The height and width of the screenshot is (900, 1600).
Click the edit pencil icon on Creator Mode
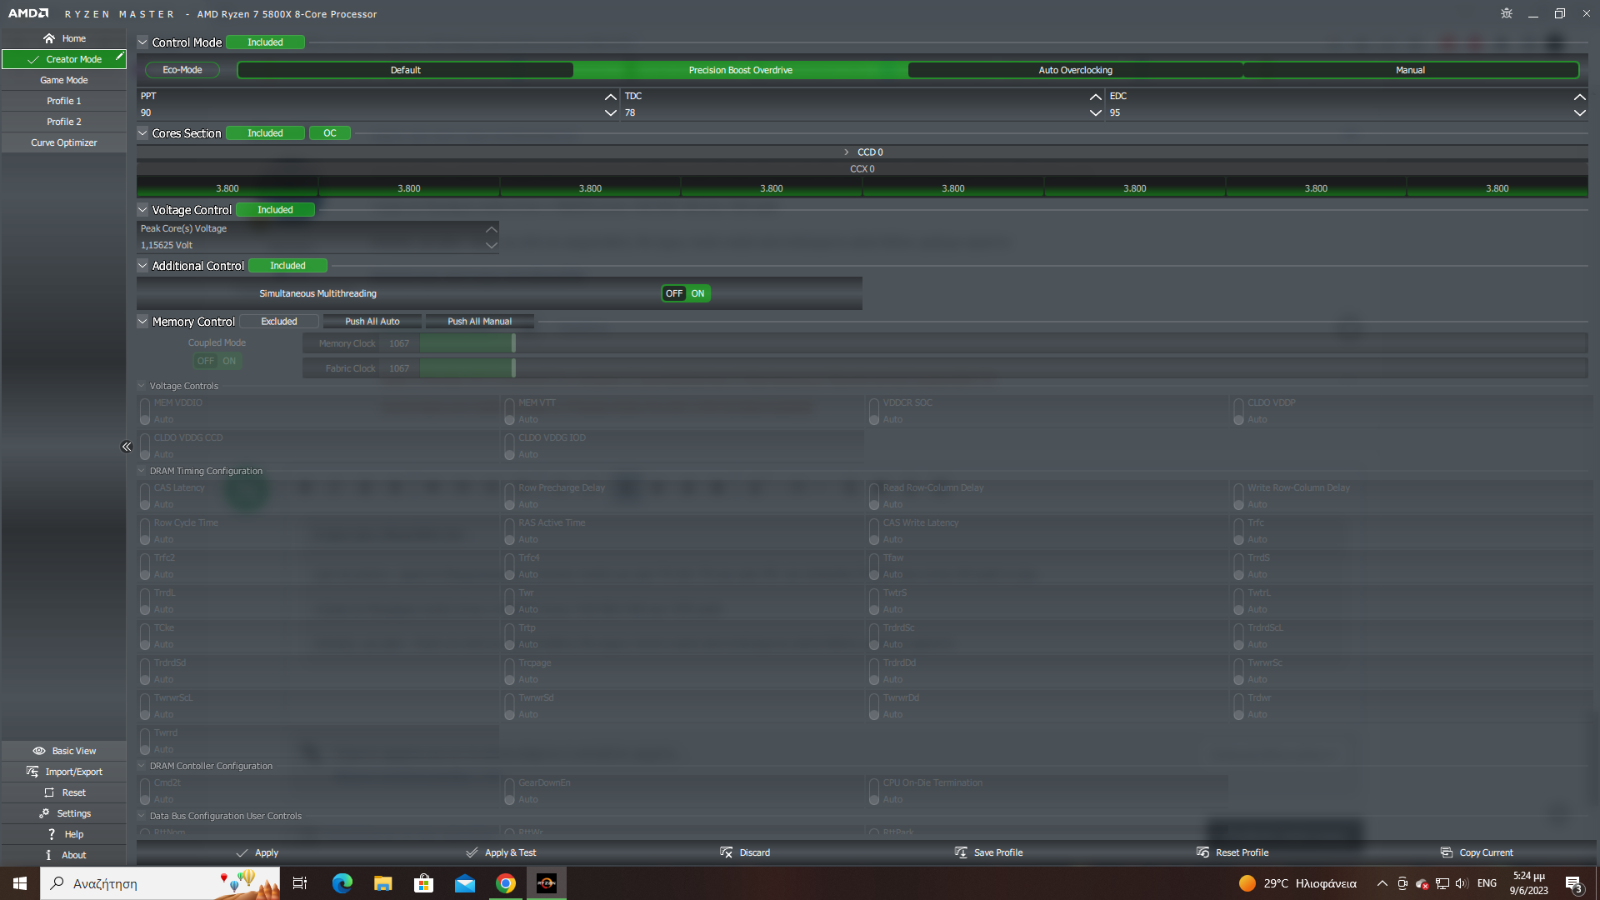(119, 57)
